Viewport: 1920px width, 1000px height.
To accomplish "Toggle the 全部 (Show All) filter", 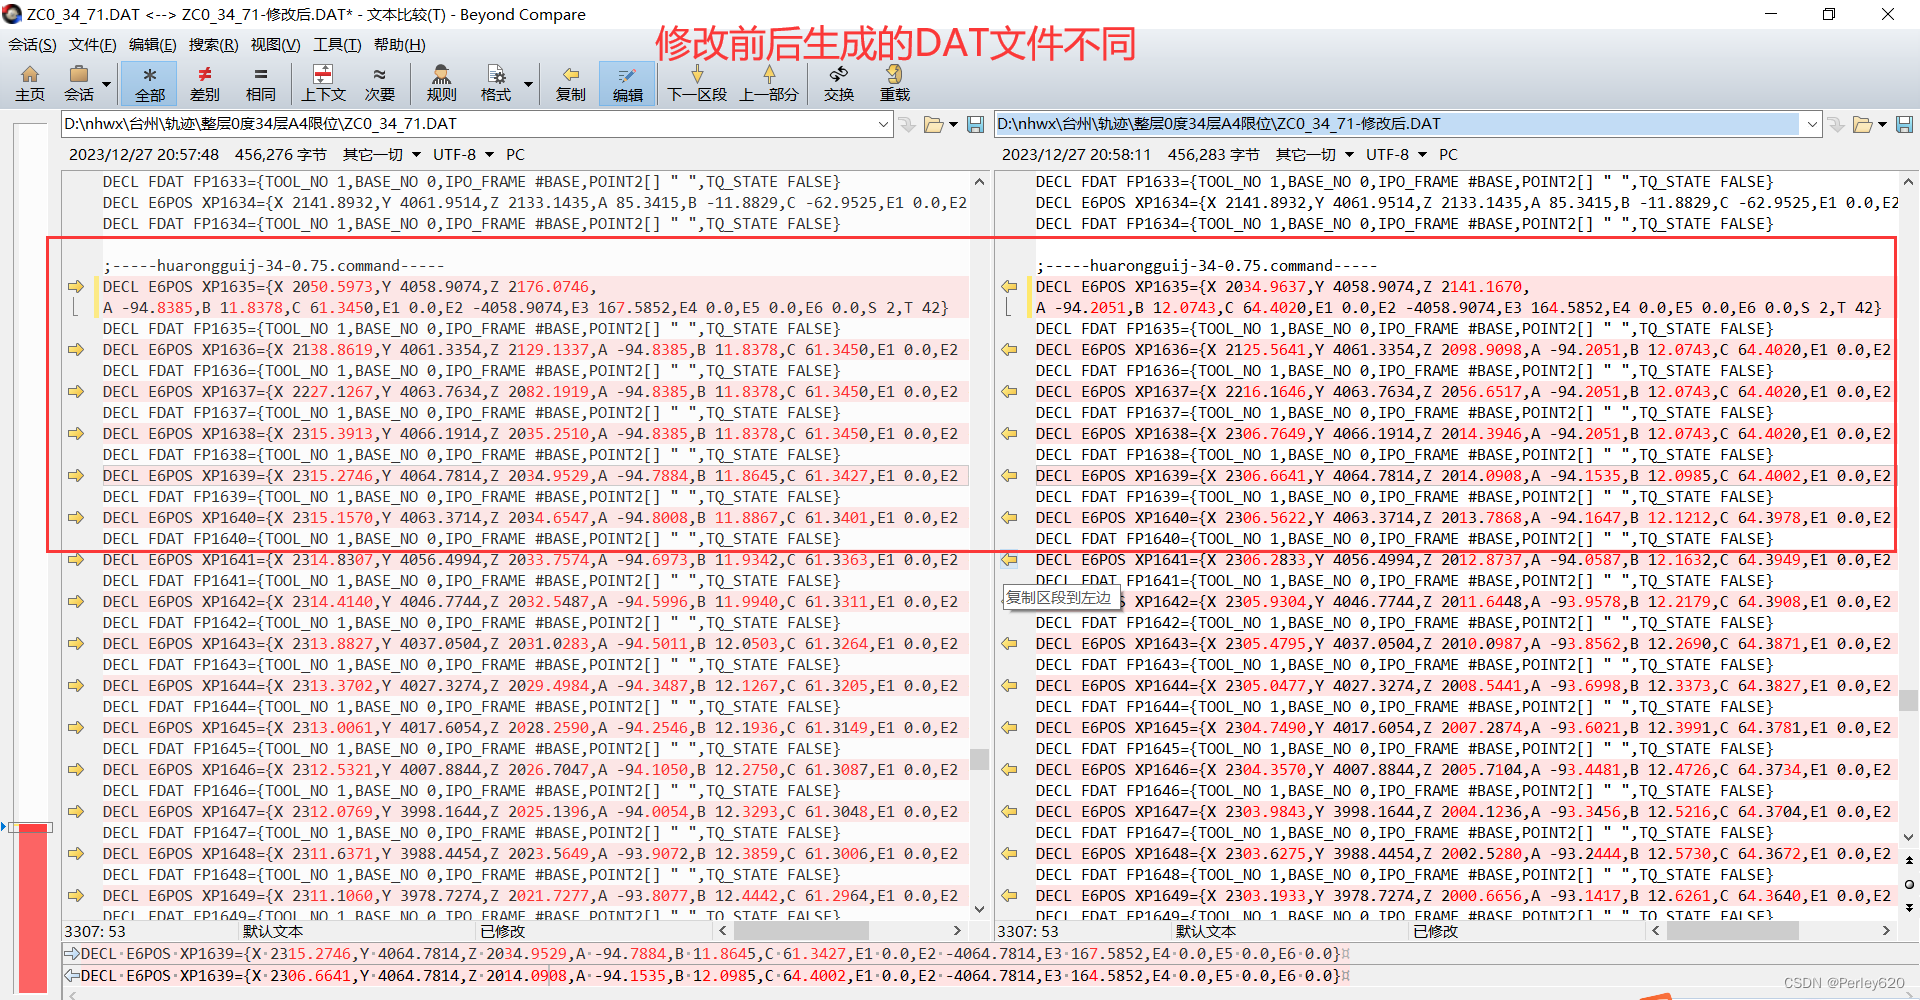I will [x=150, y=83].
